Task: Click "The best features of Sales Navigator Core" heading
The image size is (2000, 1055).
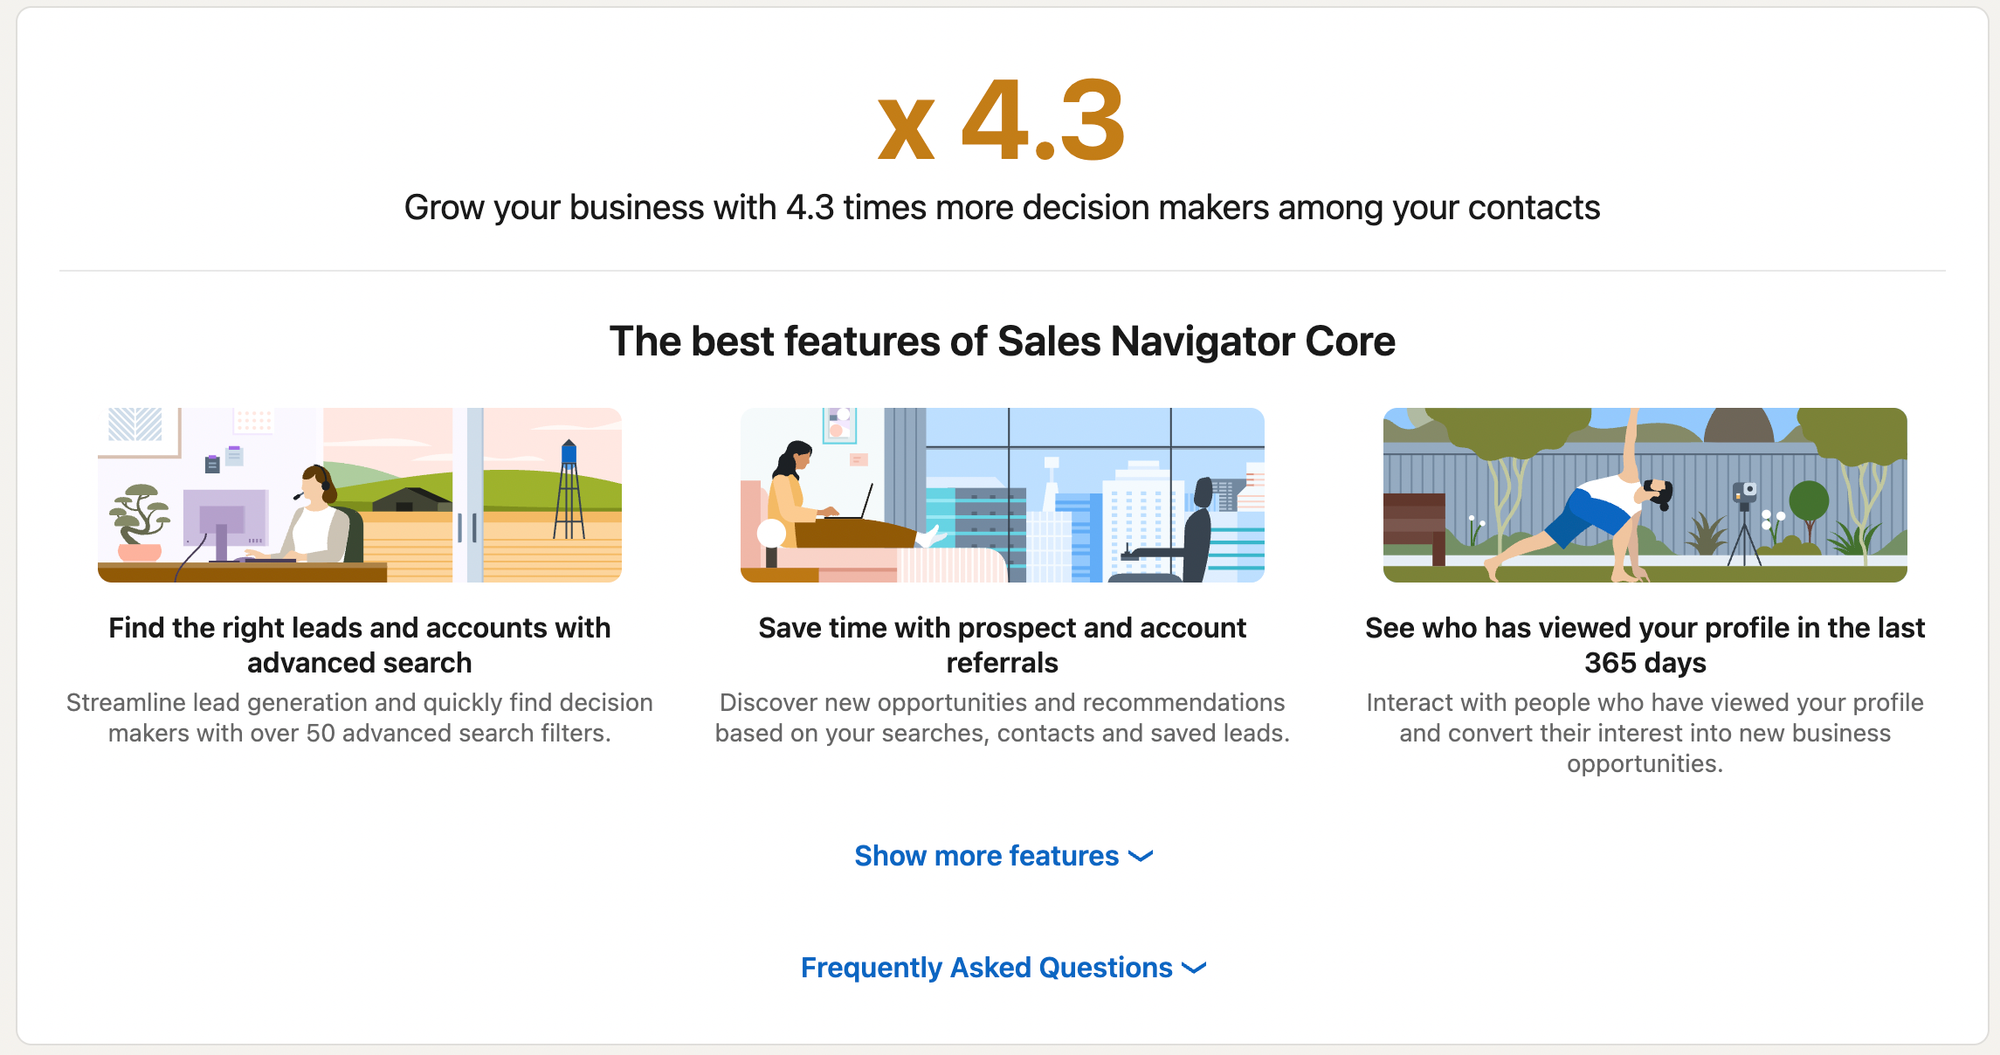Action: click(1002, 342)
